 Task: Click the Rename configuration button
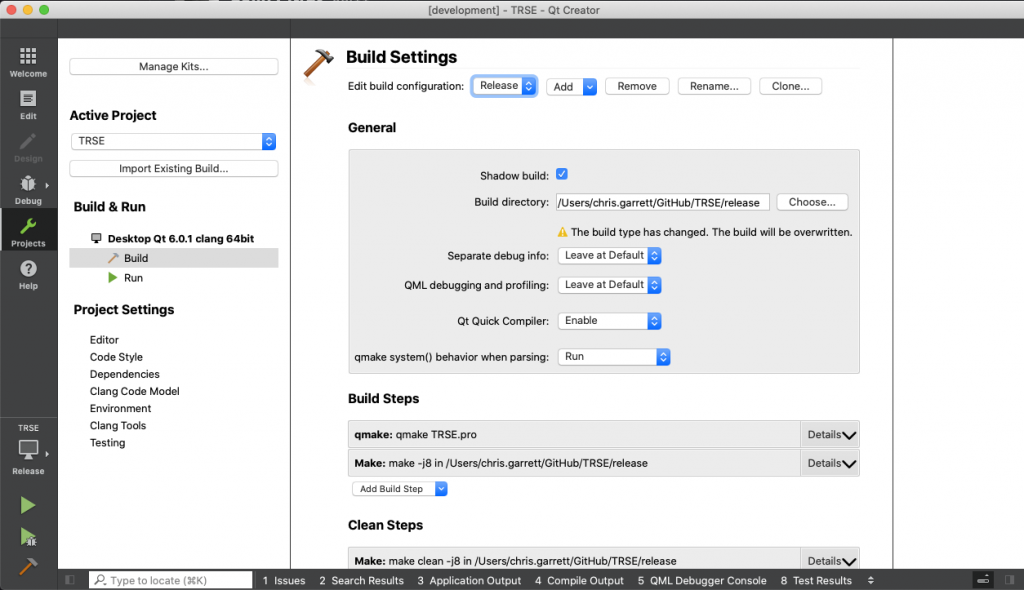714,86
